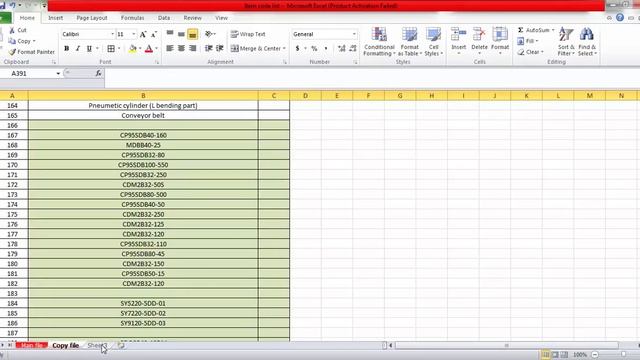Screen dimensions: 640x360
Task: Align text left
Action: 170,49
